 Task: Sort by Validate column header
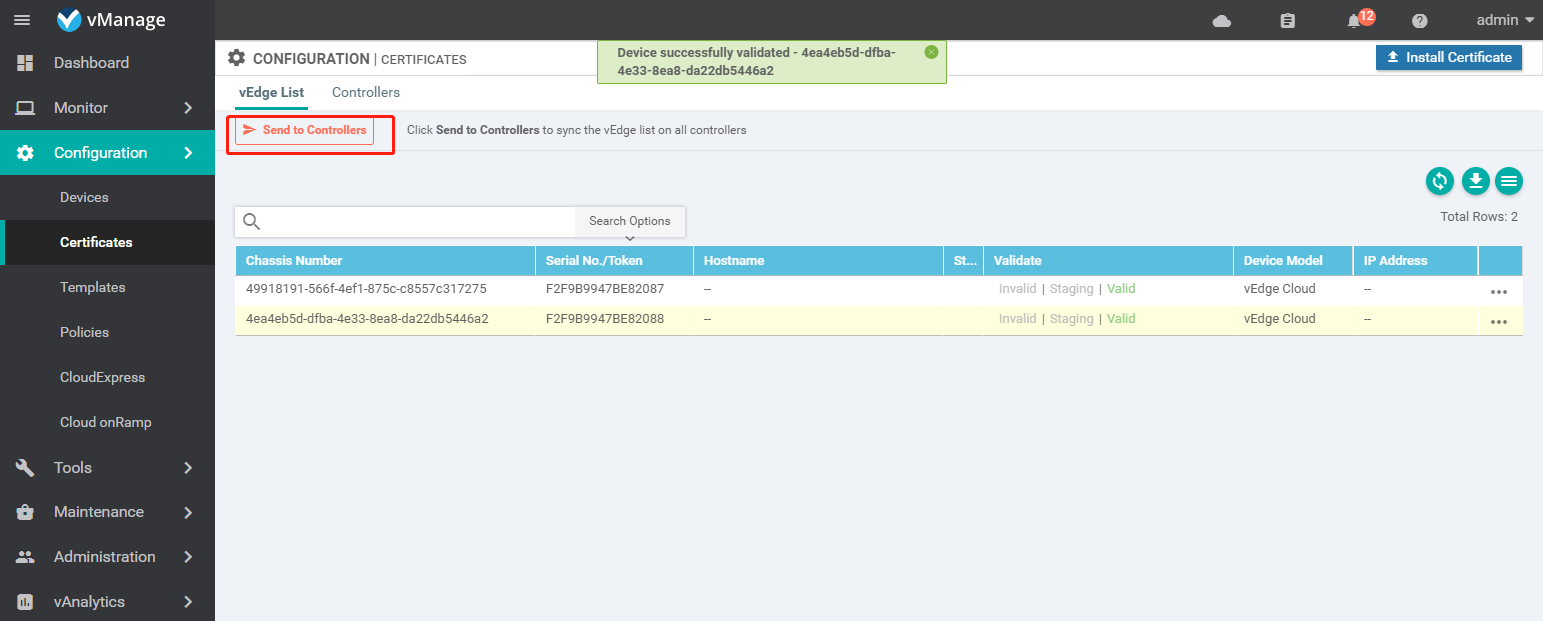pyautogui.click(x=1108, y=260)
